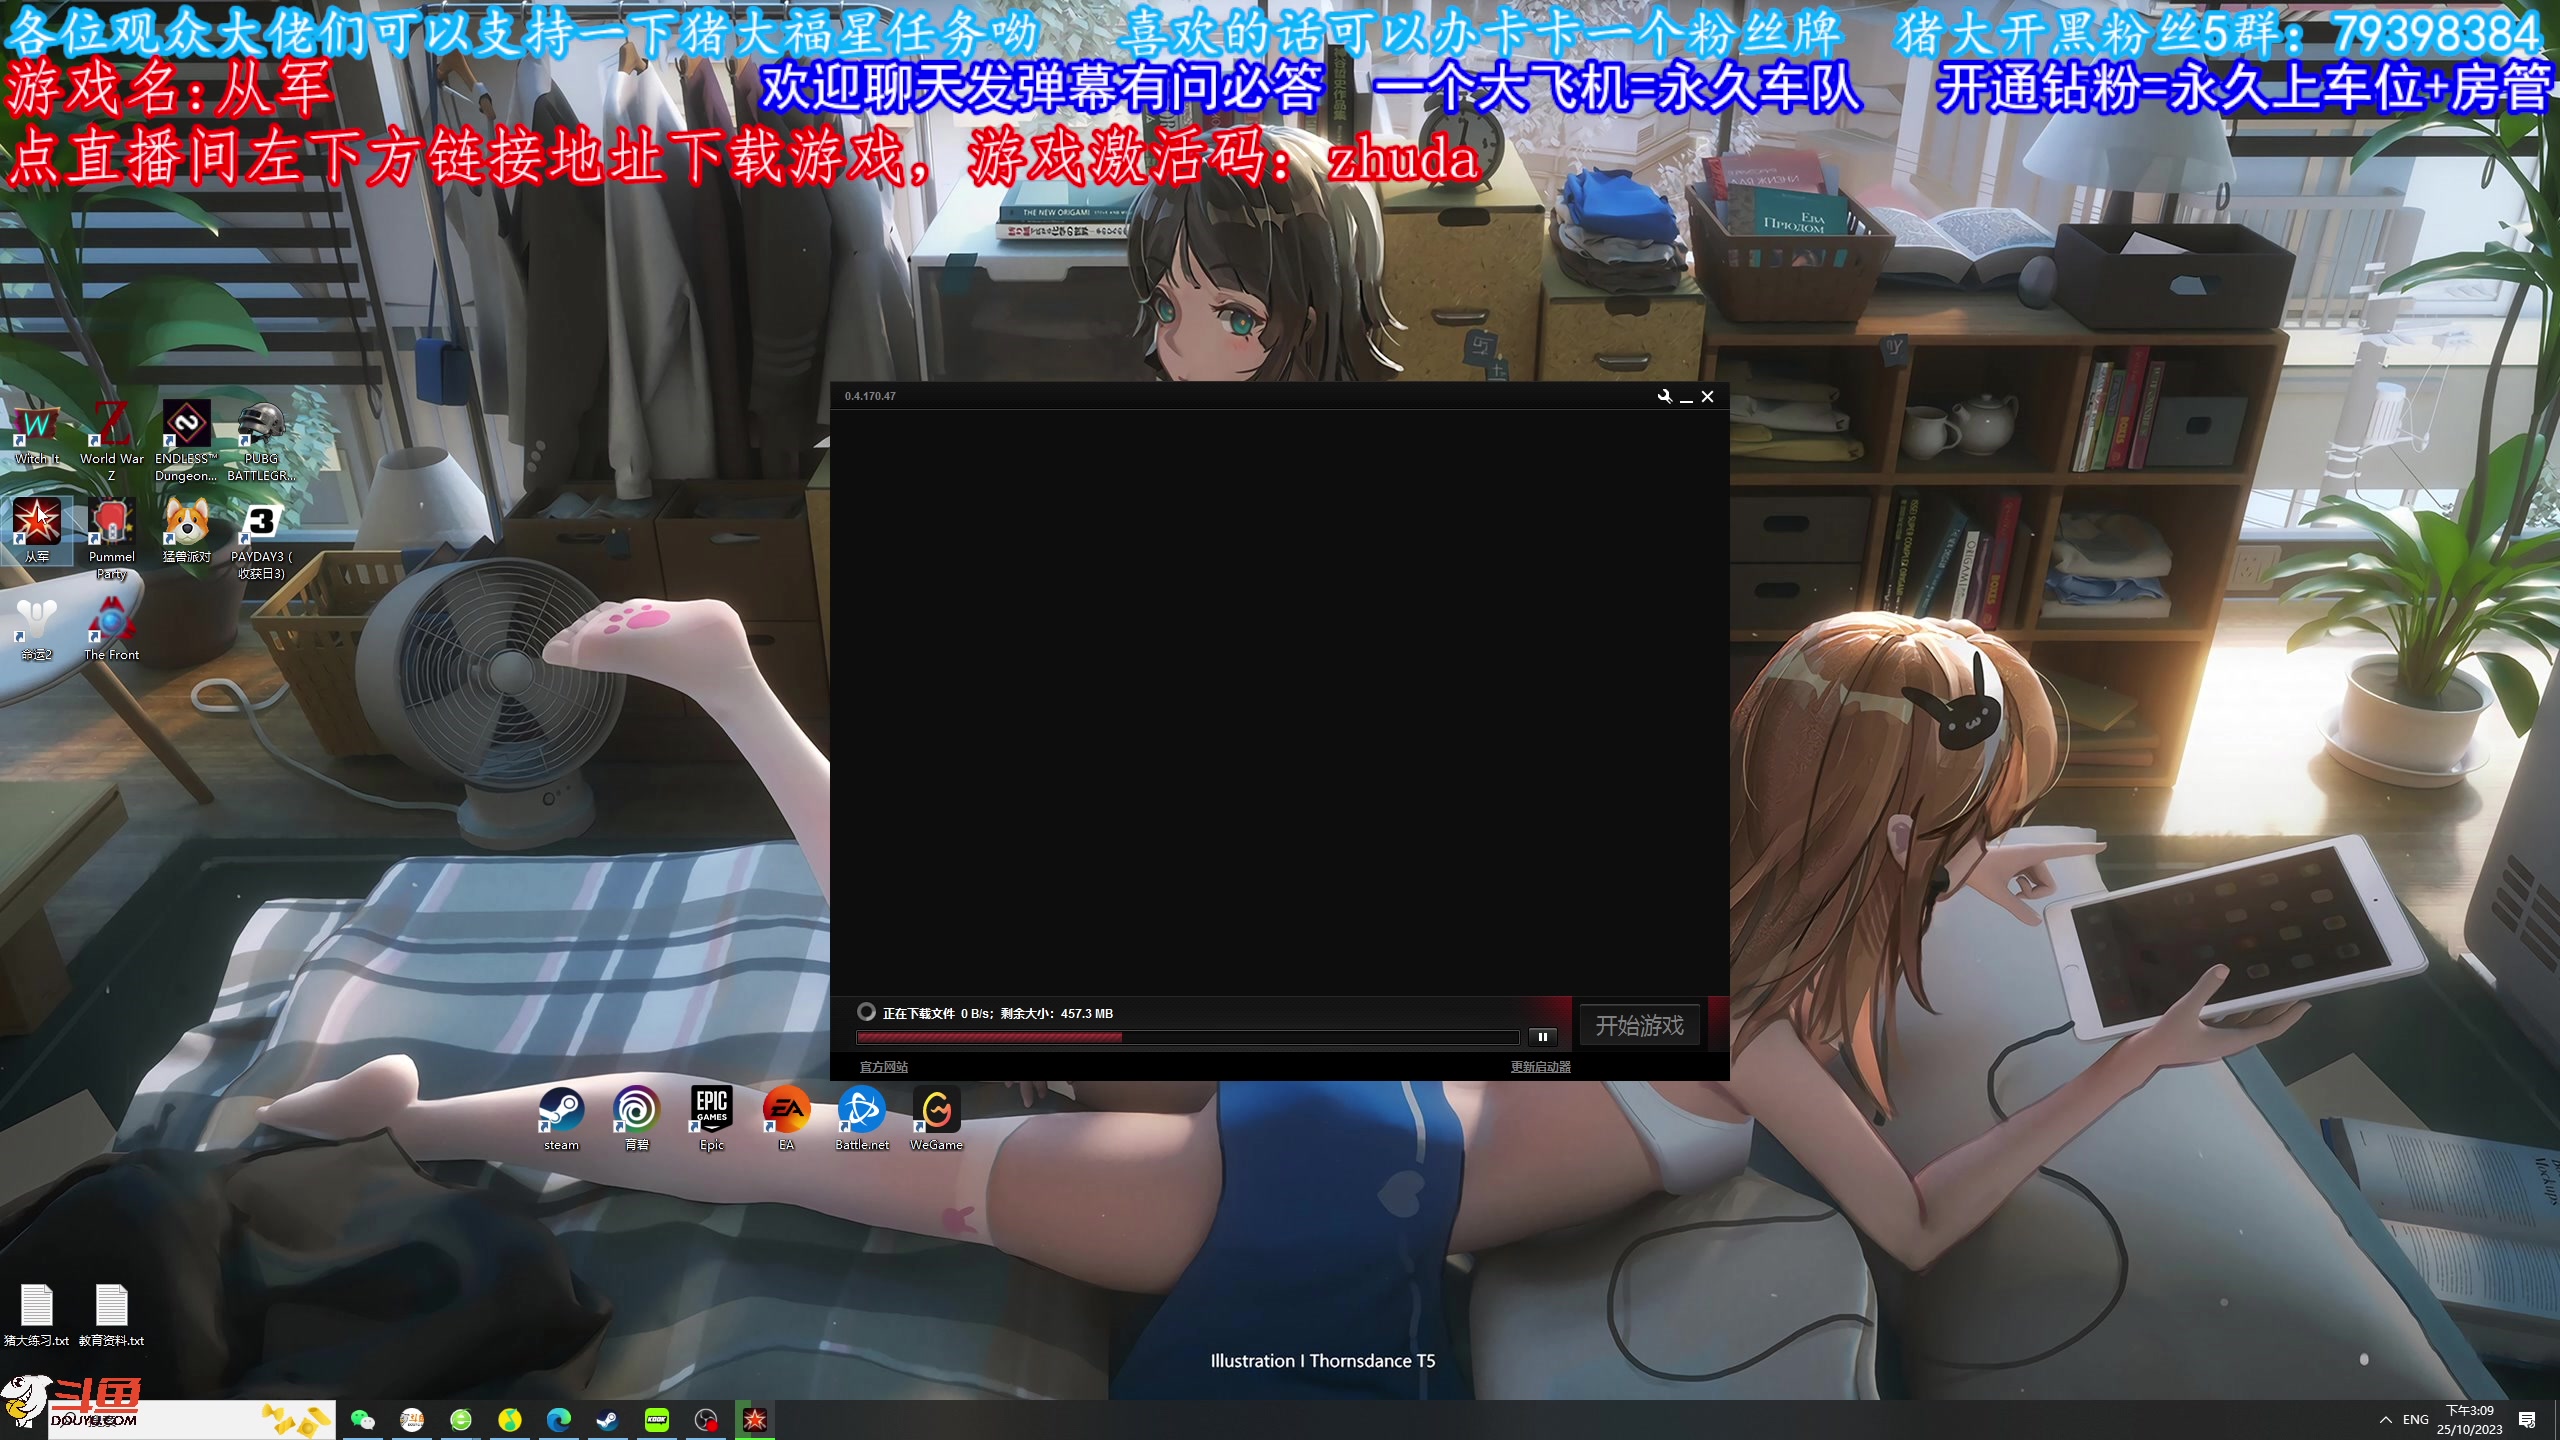The image size is (2560, 1440).
Task: Select the PUBG BATTLEGROUNDS desktop shortcut
Action: (261, 441)
